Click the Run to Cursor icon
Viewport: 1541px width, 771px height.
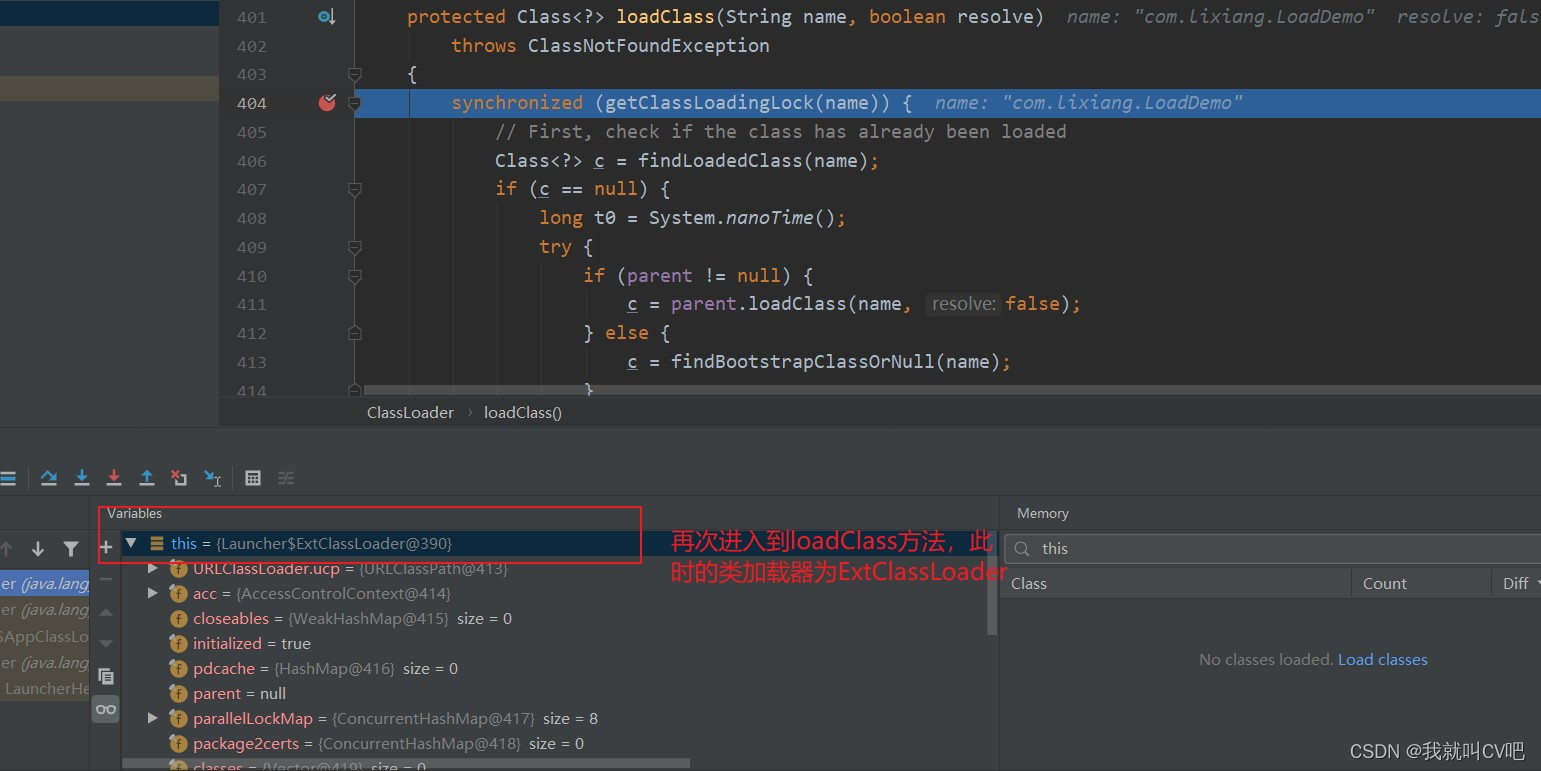(x=212, y=478)
